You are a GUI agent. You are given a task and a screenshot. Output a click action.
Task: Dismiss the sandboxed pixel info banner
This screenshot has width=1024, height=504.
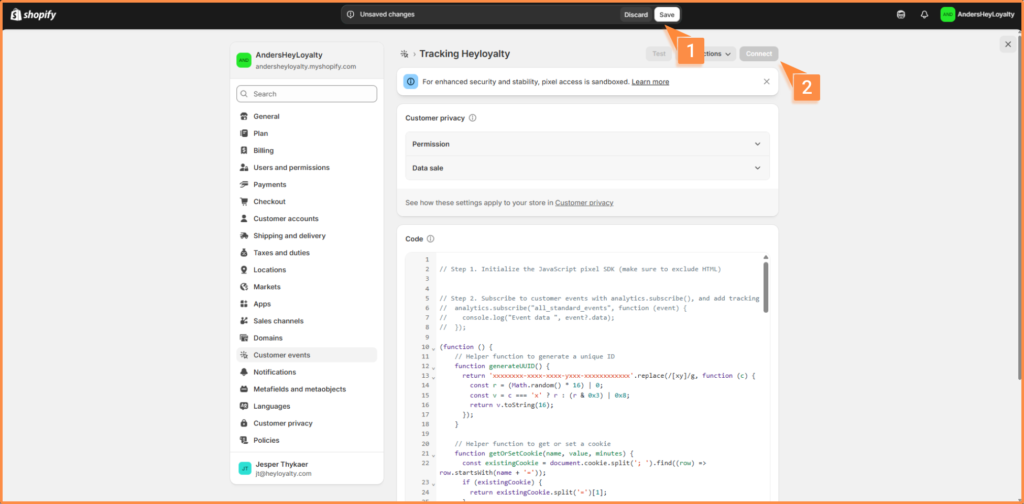coord(767,81)
